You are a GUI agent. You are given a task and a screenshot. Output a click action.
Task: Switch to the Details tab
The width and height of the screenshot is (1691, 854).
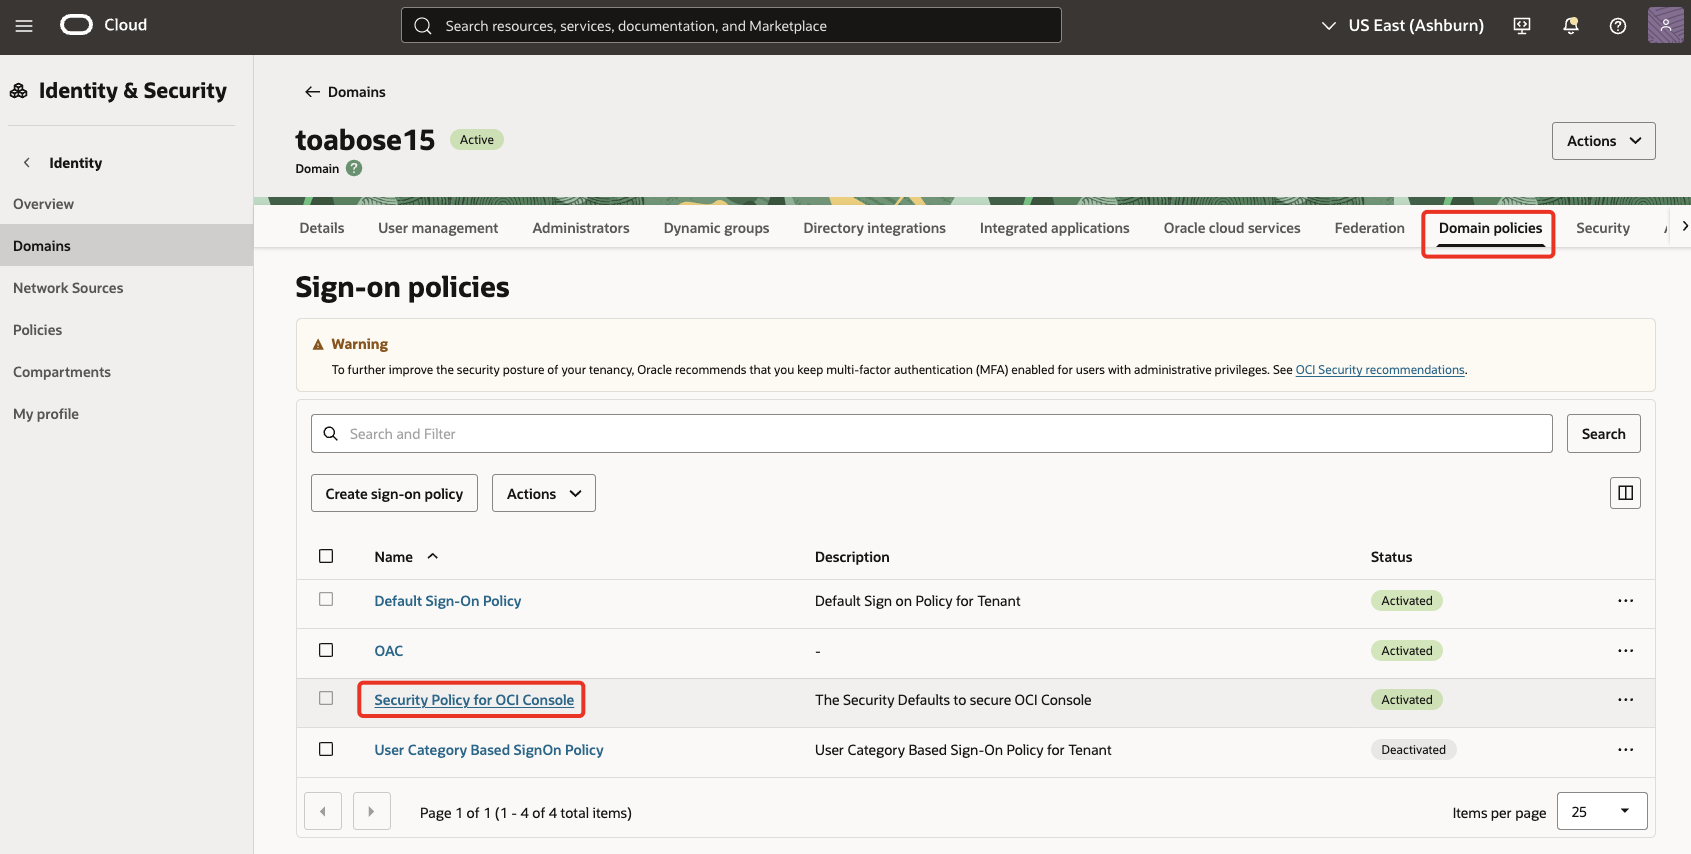click(x=322, y=228)
